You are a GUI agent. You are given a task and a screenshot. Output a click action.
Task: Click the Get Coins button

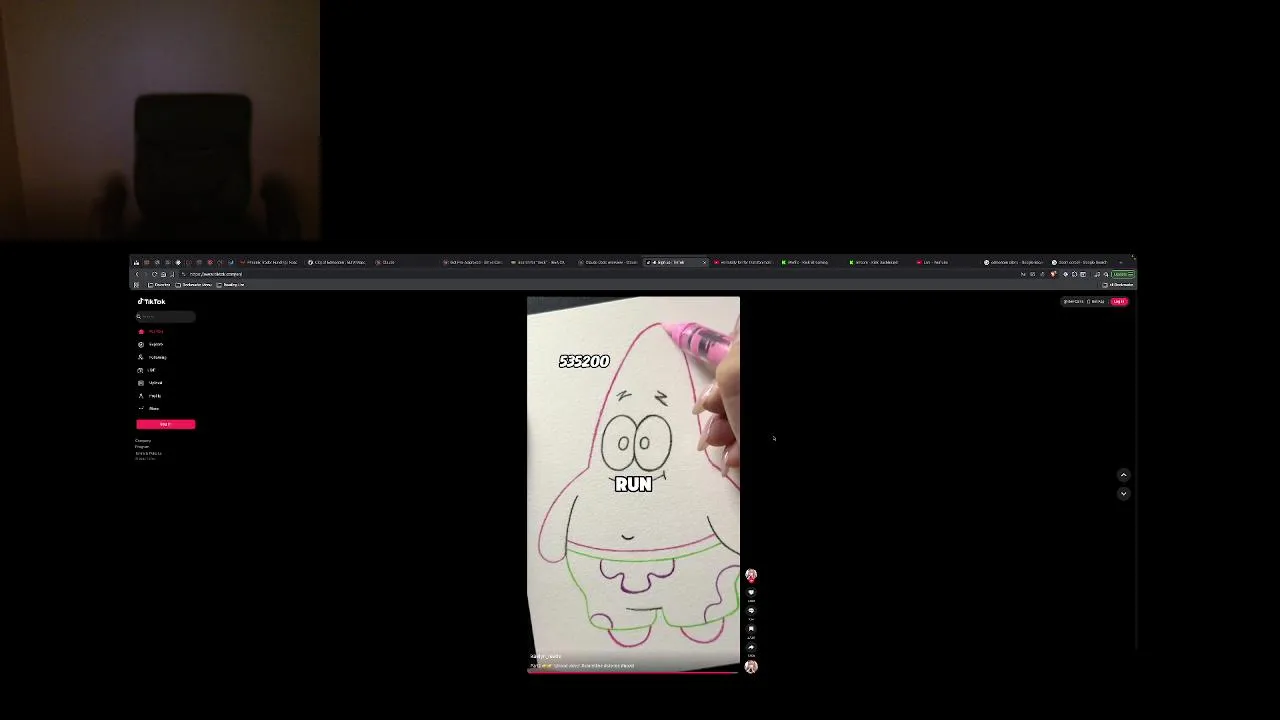1074,301
